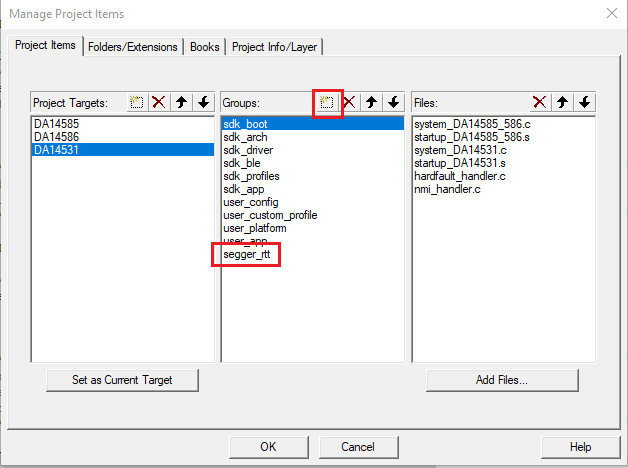
Task: Switch to Folders/Extensions tab
Action: tap(132, 47)
